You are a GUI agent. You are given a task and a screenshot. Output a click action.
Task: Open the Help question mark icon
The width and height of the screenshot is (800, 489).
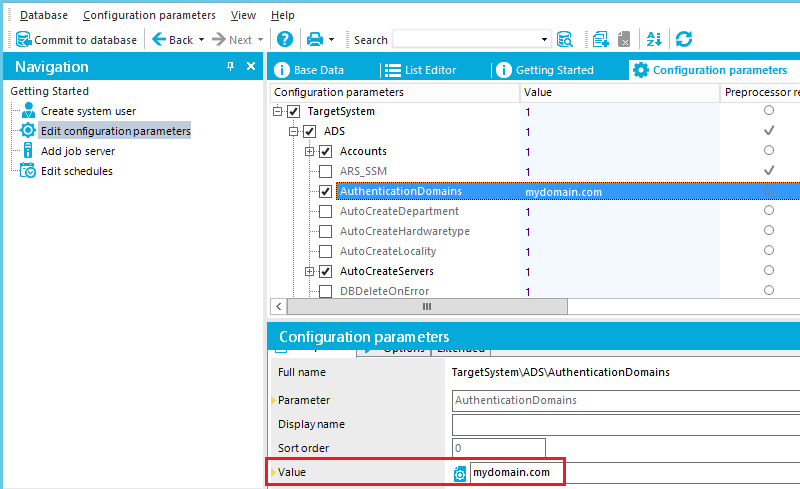coord(285,40)
